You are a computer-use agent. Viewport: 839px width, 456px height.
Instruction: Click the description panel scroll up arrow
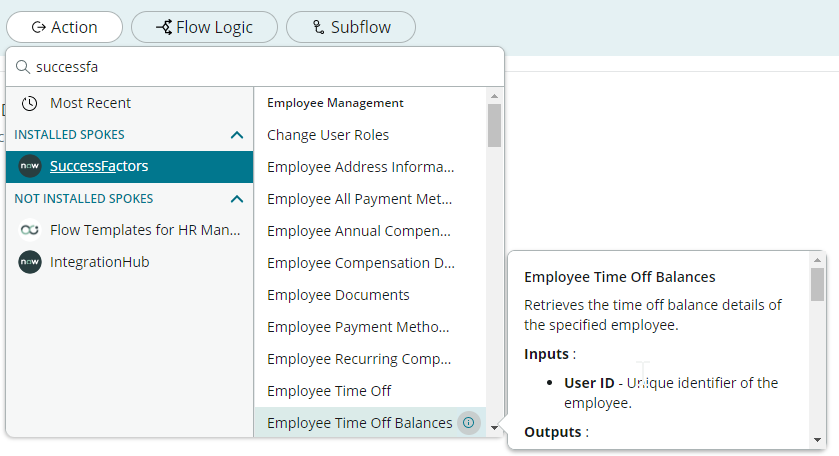817,260
